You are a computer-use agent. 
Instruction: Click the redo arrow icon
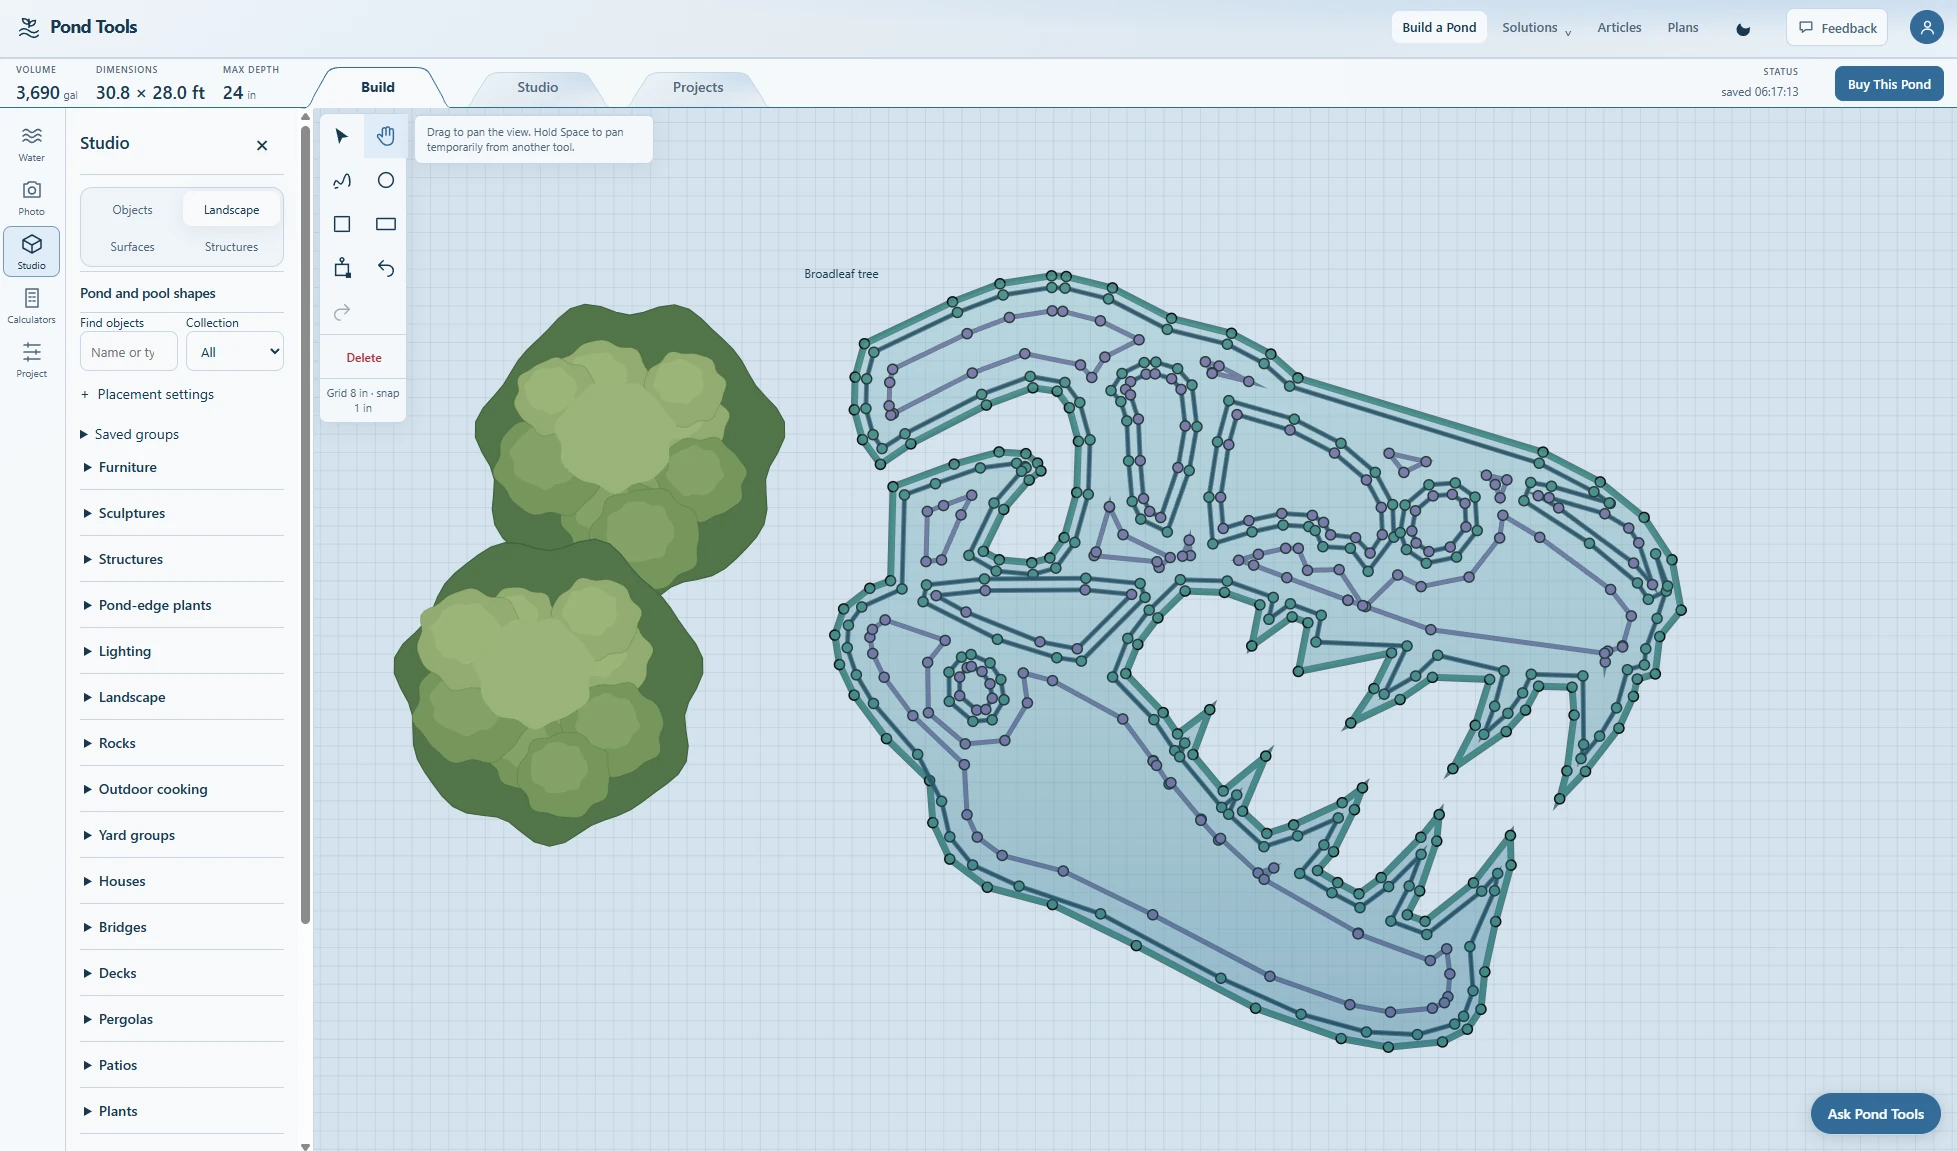(342, 312)
